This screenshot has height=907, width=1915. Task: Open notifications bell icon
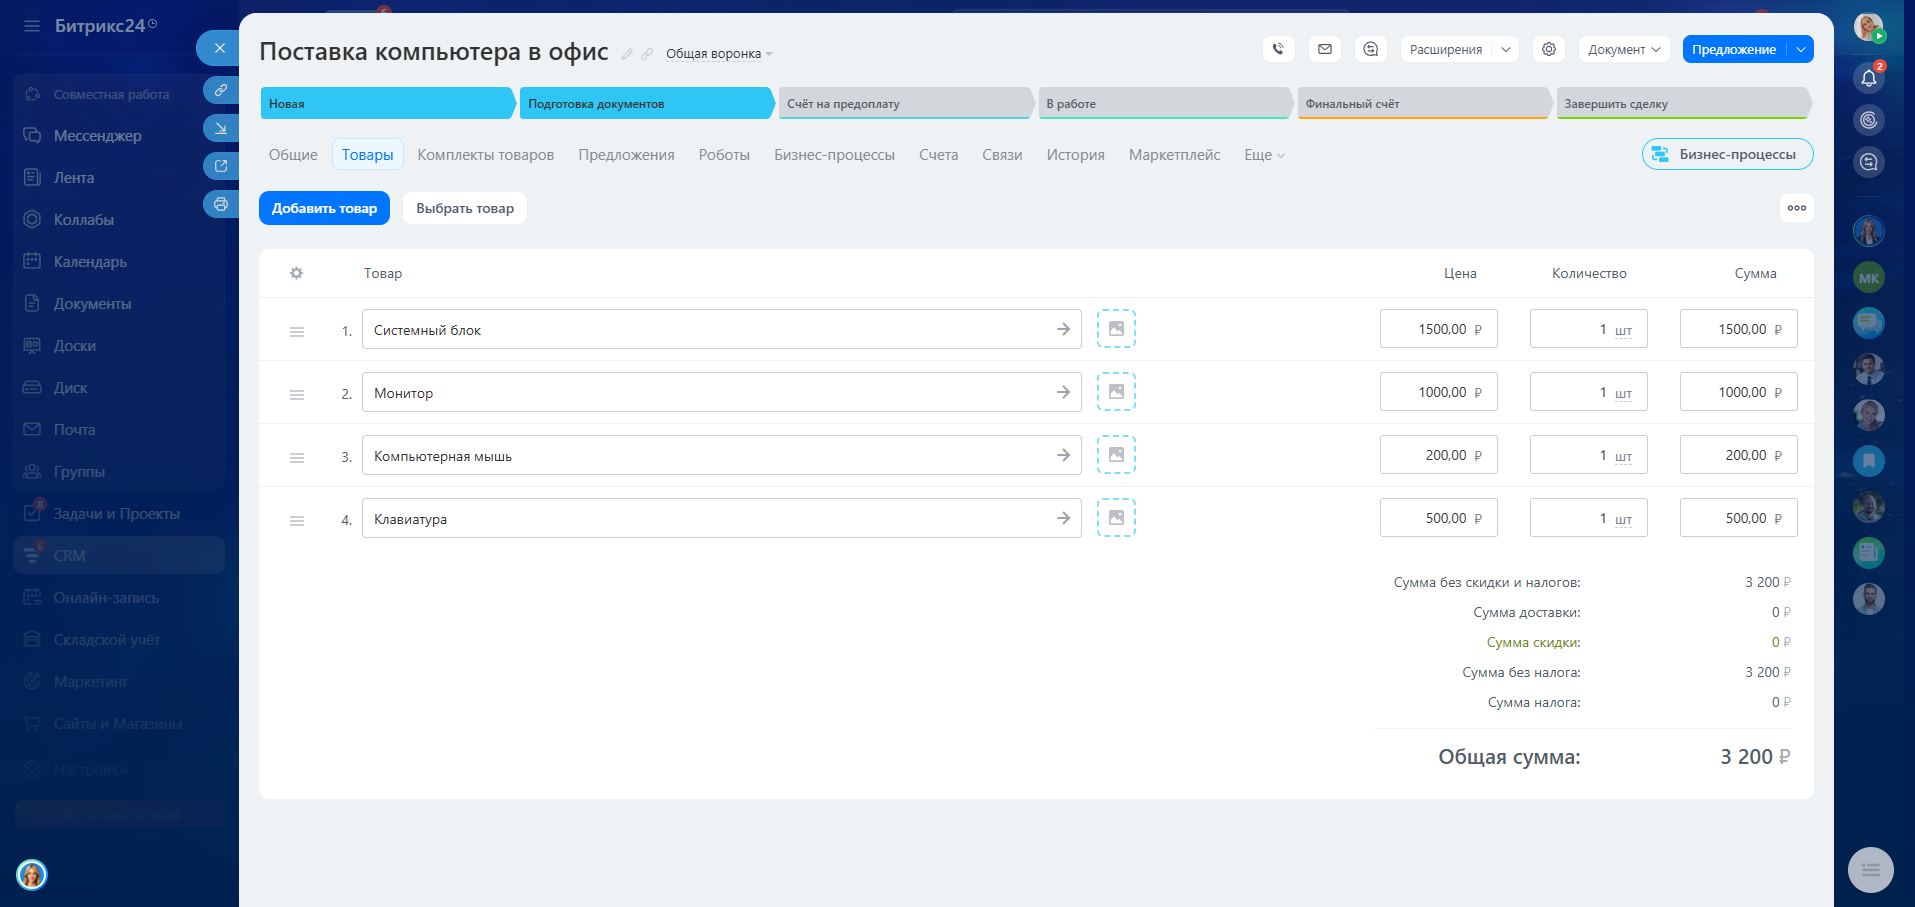click(1868, 78)
